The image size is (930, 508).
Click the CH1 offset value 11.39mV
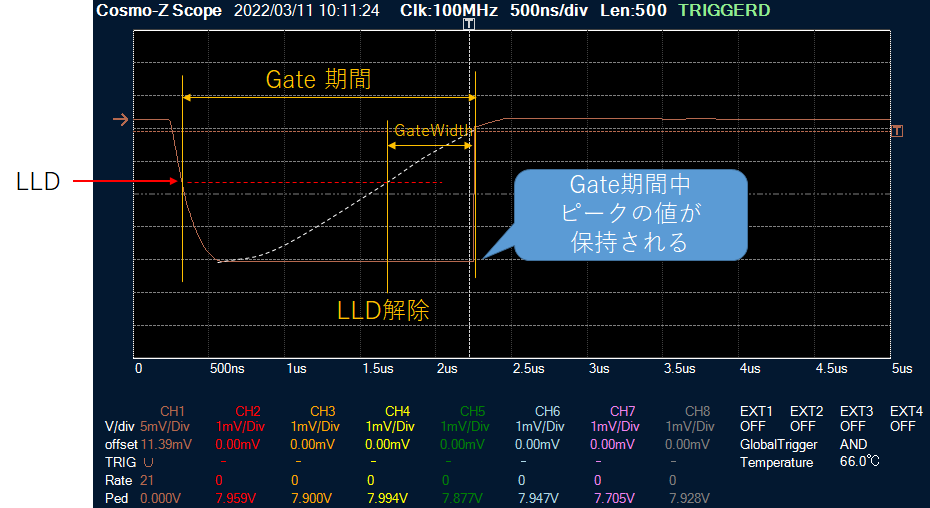(x=164, y=444)
